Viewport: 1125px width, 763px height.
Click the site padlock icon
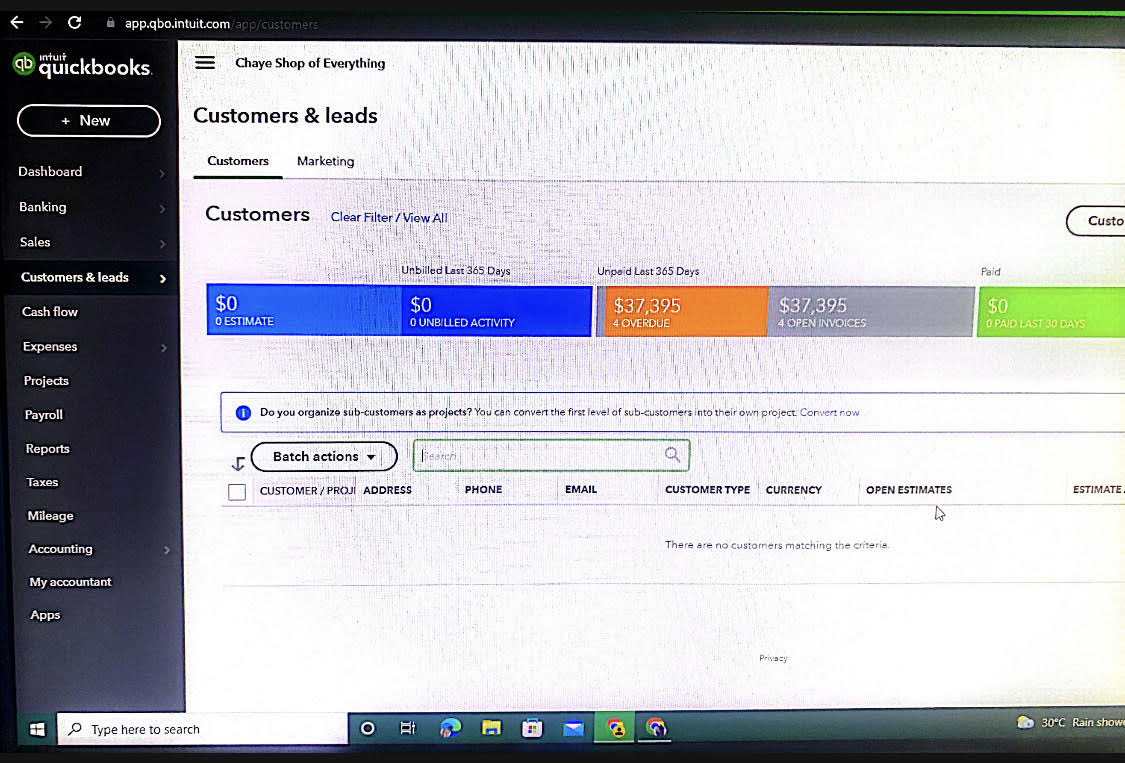[x=110, y=23]
